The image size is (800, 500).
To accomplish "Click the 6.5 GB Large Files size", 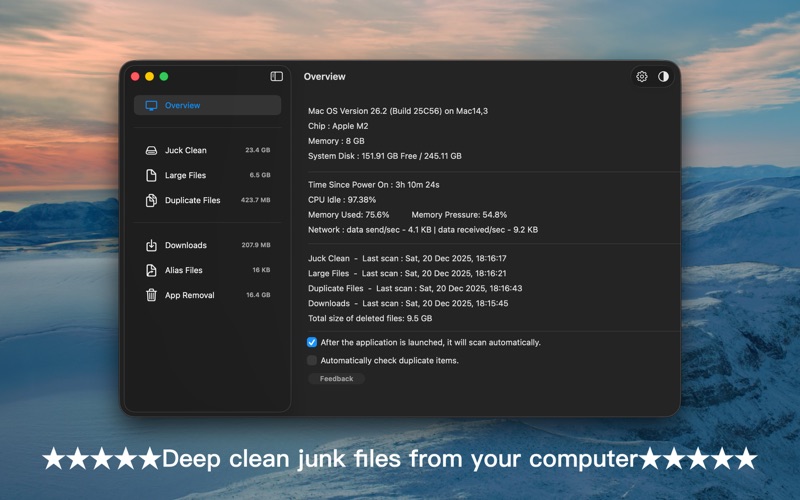I will coord(260,175).
